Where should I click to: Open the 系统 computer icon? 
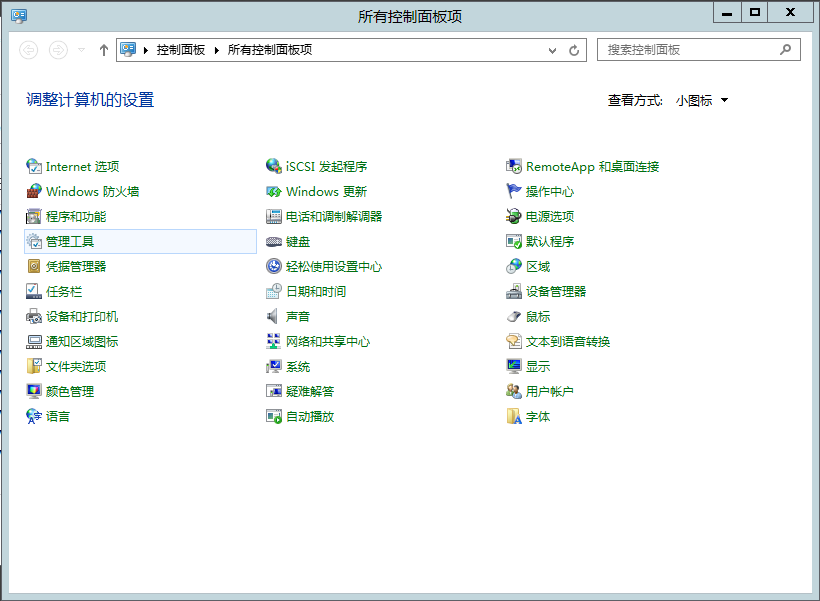pos(274,366)
